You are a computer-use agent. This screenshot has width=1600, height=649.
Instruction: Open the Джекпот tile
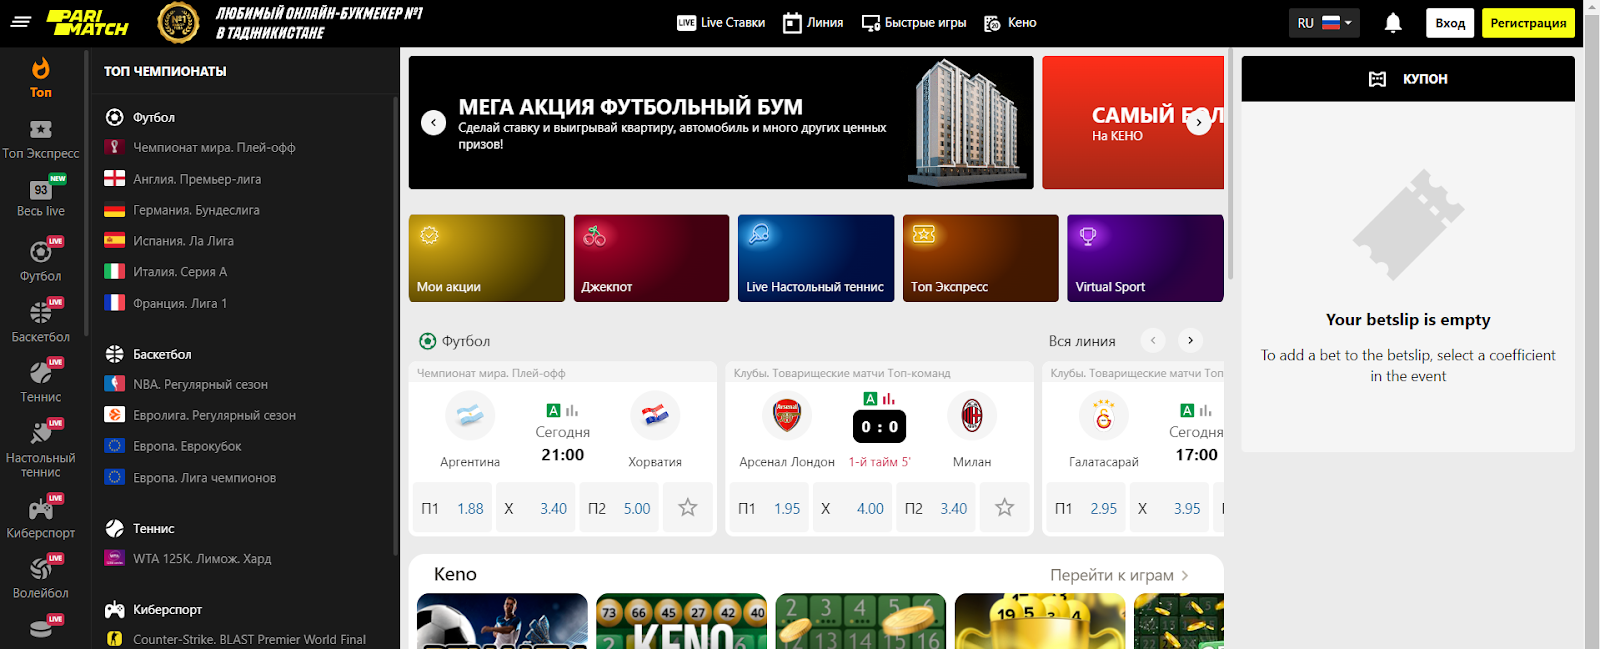(651, 258)
